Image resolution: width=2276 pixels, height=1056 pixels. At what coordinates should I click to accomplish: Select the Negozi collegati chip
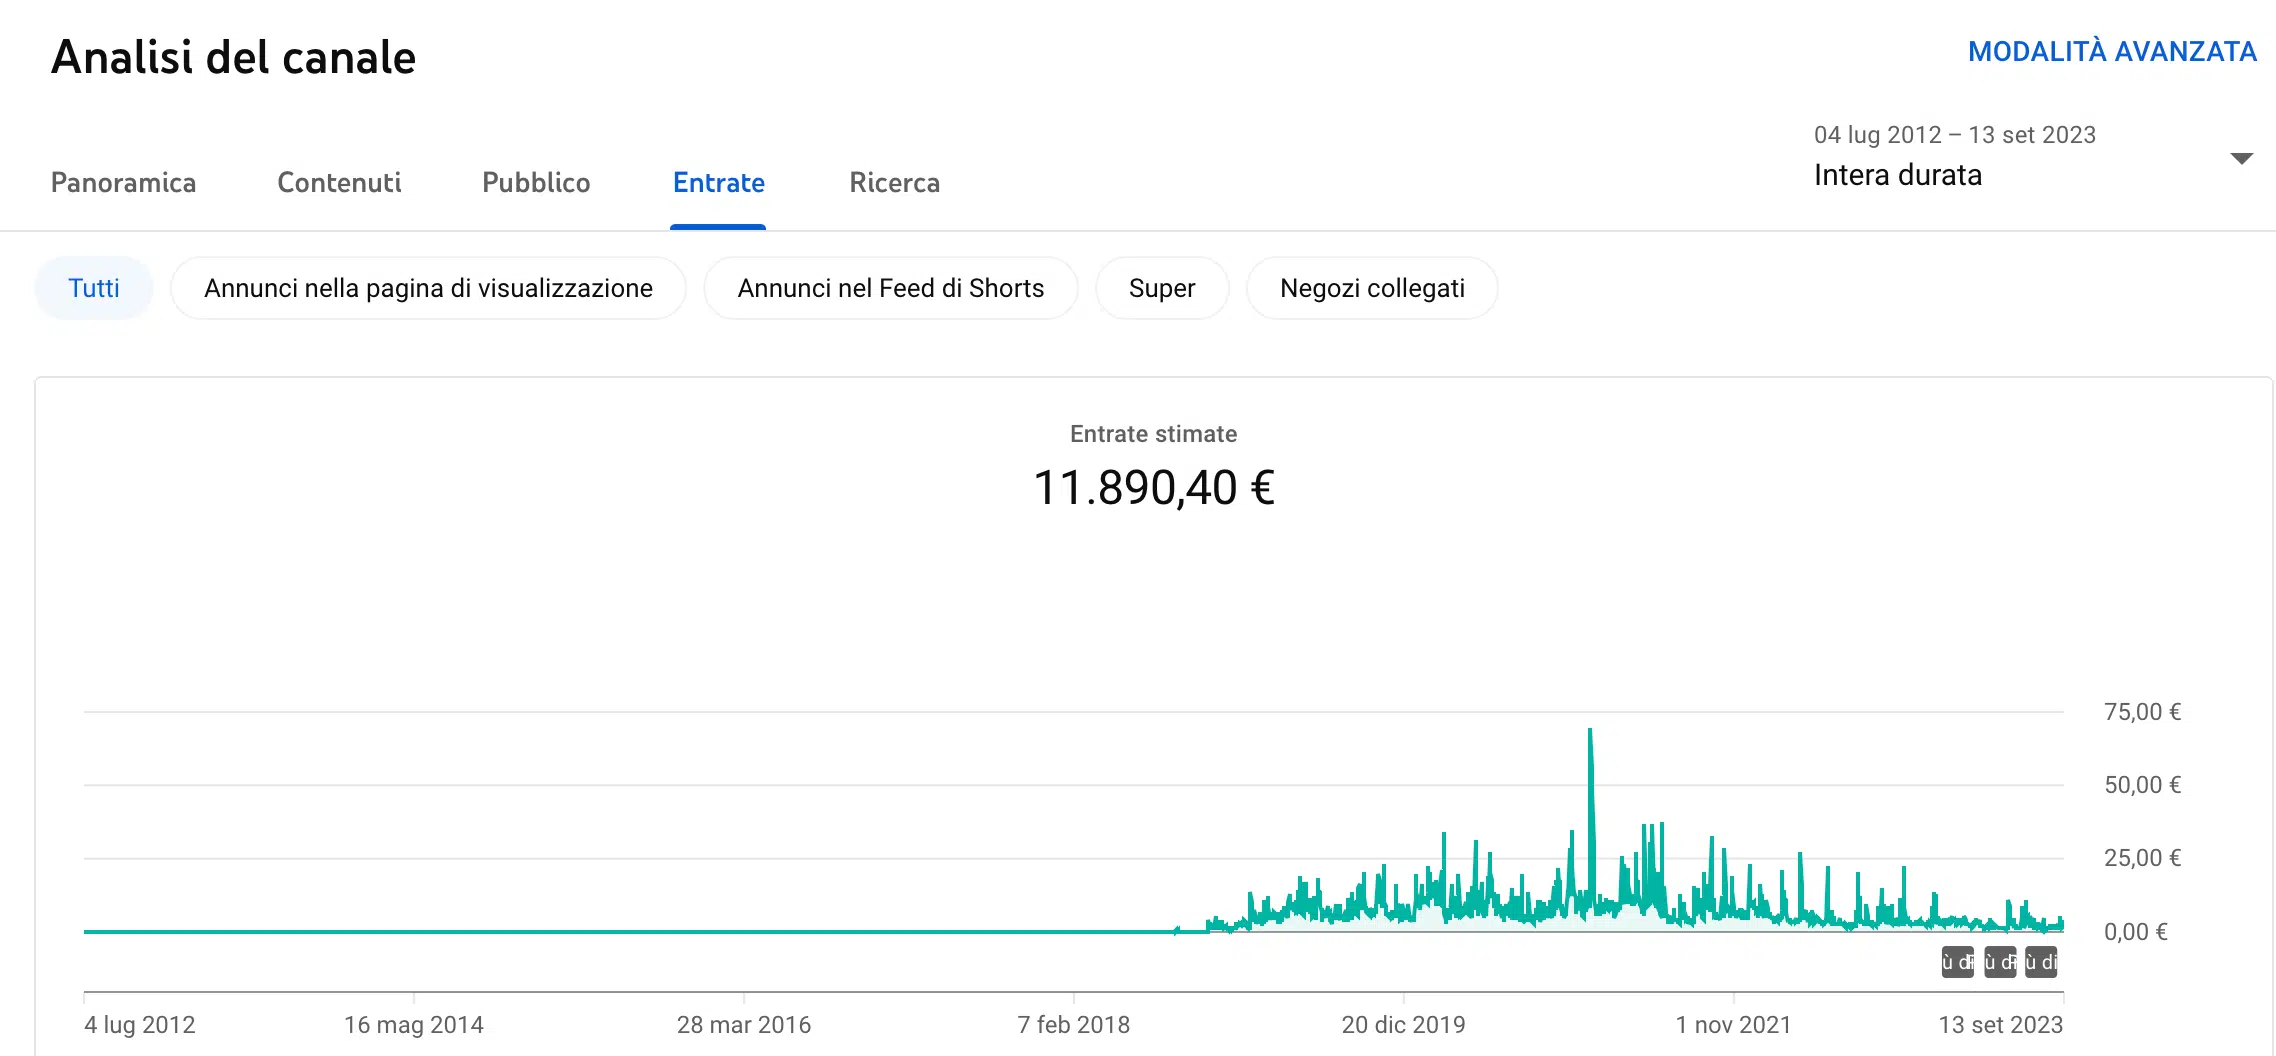(x=1371, y=288)
